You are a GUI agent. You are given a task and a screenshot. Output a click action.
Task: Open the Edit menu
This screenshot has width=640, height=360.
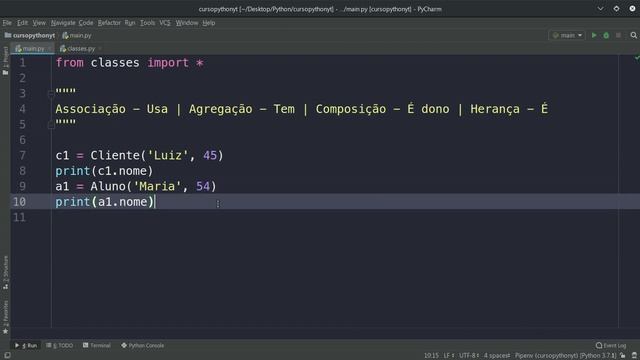(x=22, y=23)
